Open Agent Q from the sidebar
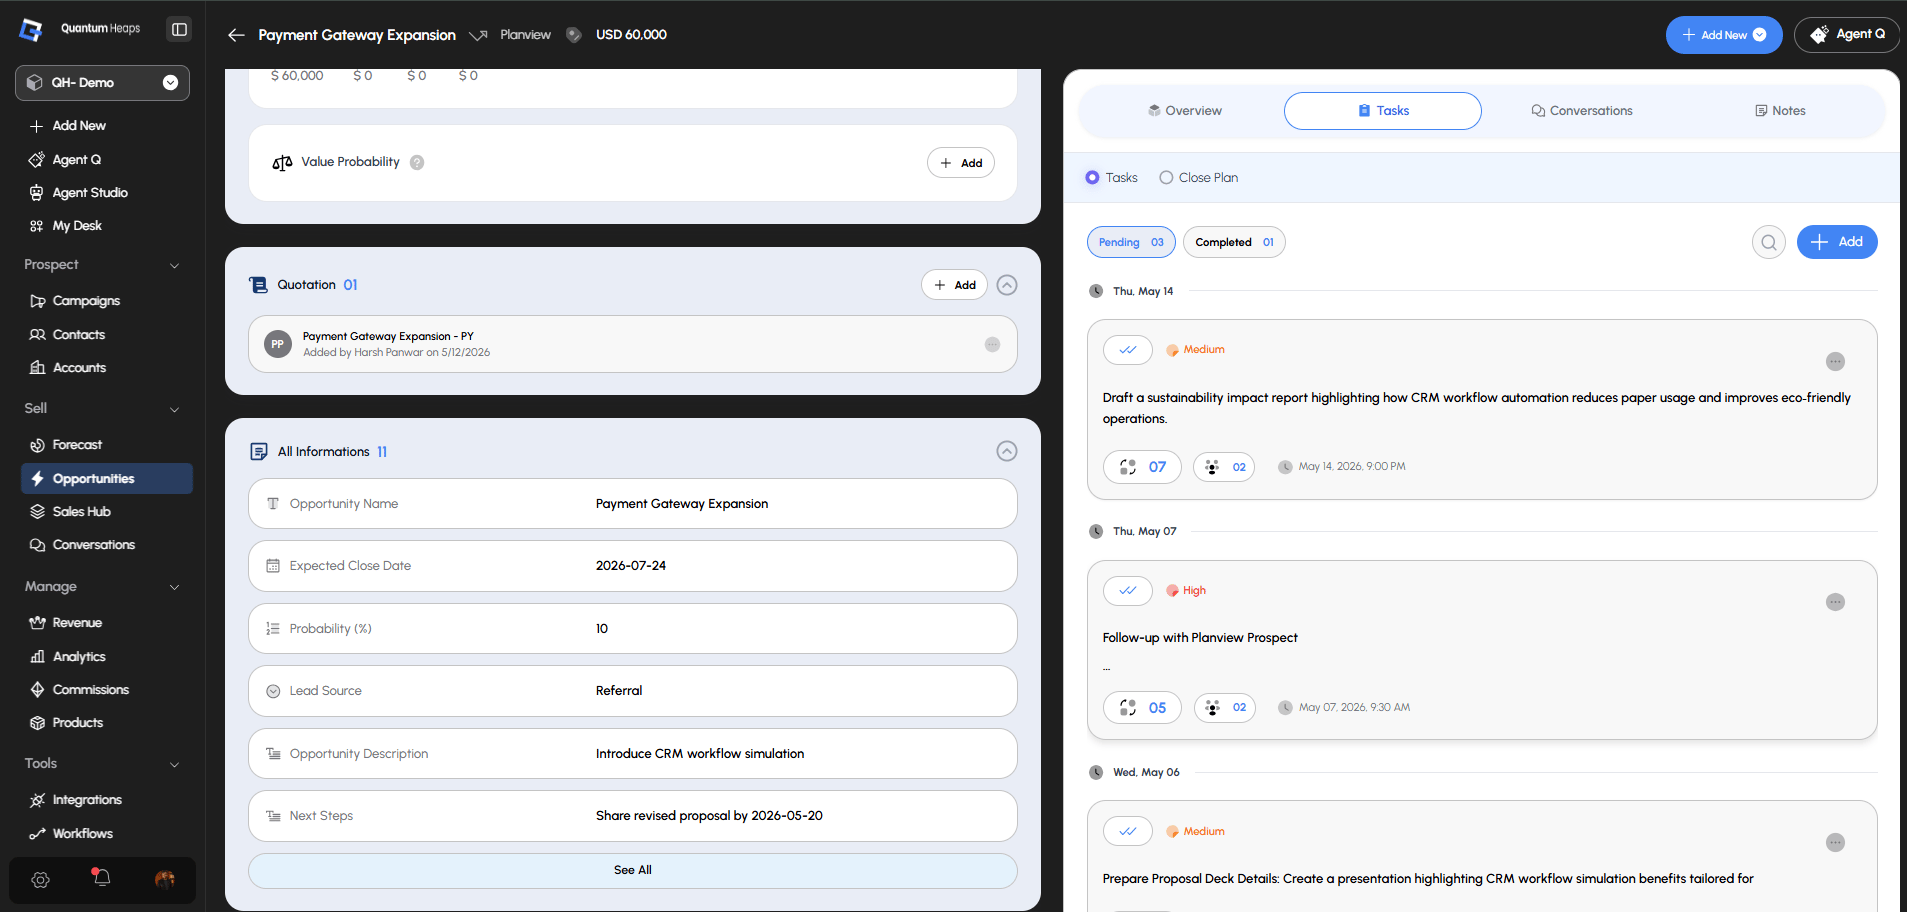The height and width of the screenshot is (912, 1907). pyautogui.click(x=76, y=159)
